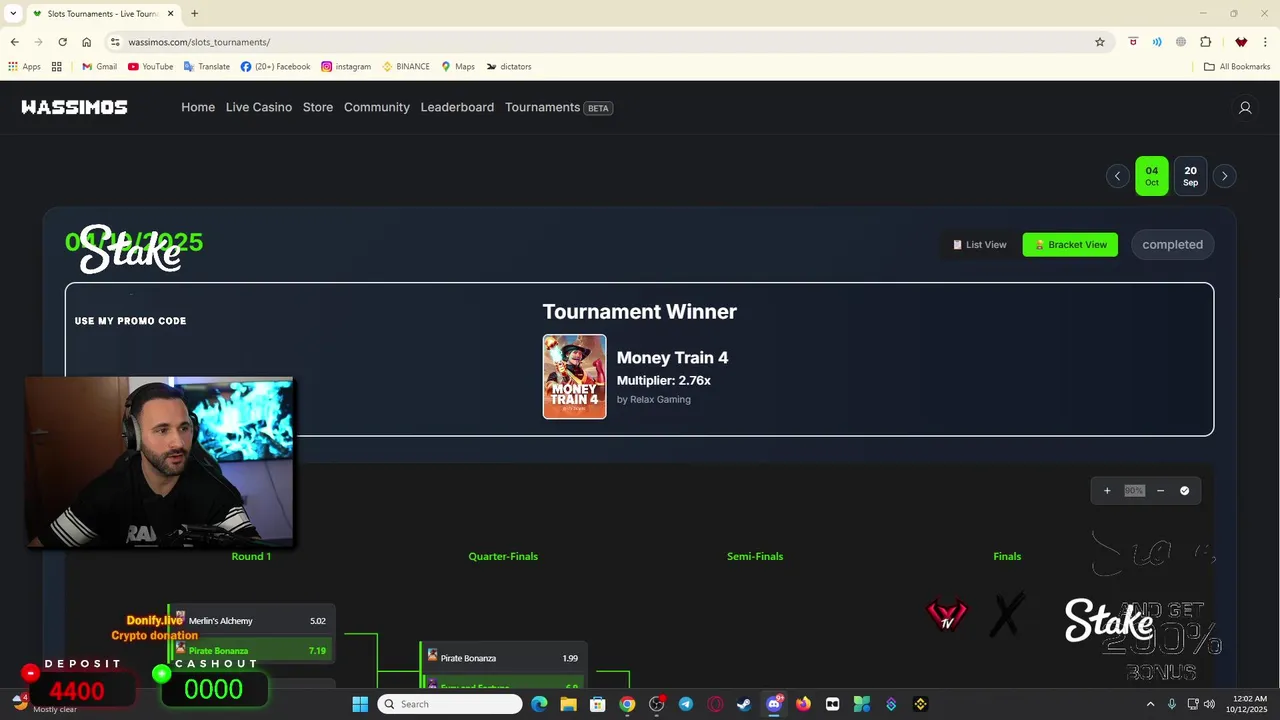Zoom out the bracket with minus
Image resolution: width=1280 pixels, height=720 pixels.
[x=1160, y=491]
